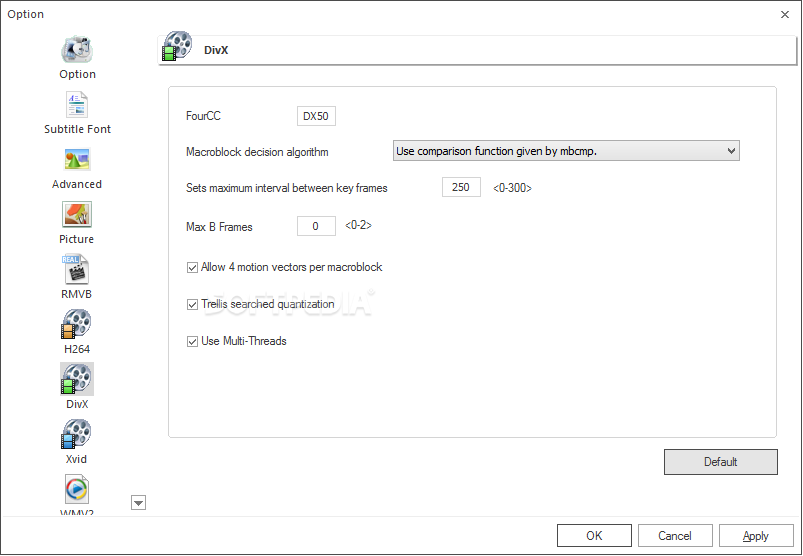Select the Advanced settings icon
This screenshot has width=803, height=556.
pyautogui.click(x=77, y=160)
